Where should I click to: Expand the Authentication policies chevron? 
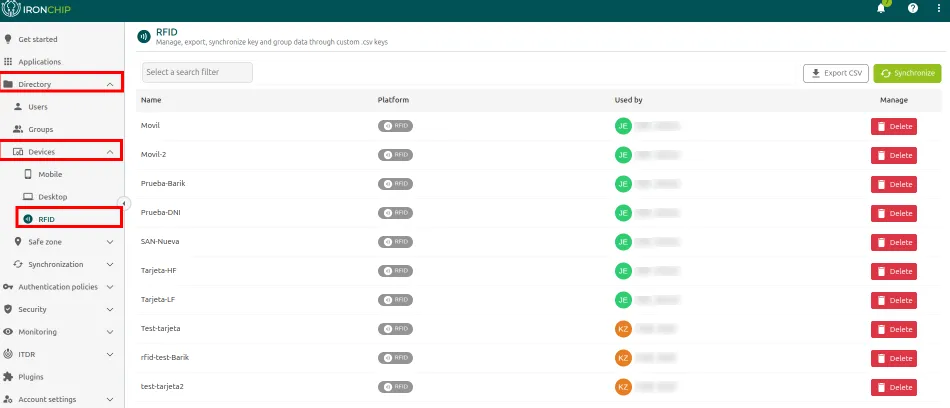(x=110, y=287)
